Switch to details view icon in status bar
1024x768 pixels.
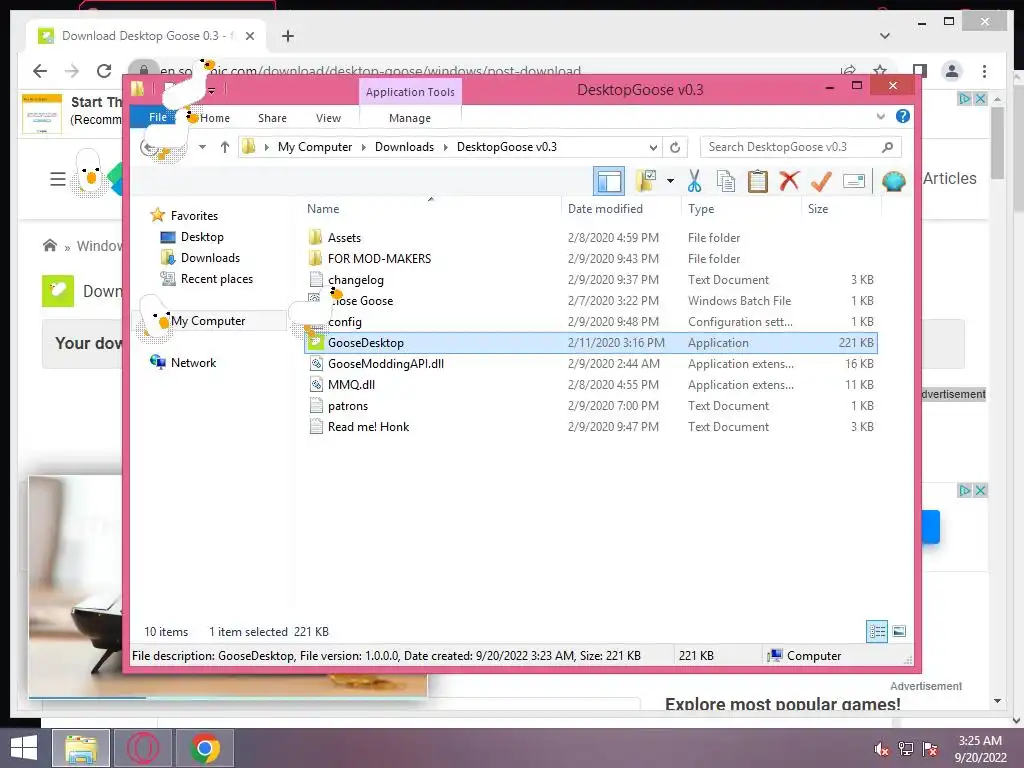pos(877,631)
